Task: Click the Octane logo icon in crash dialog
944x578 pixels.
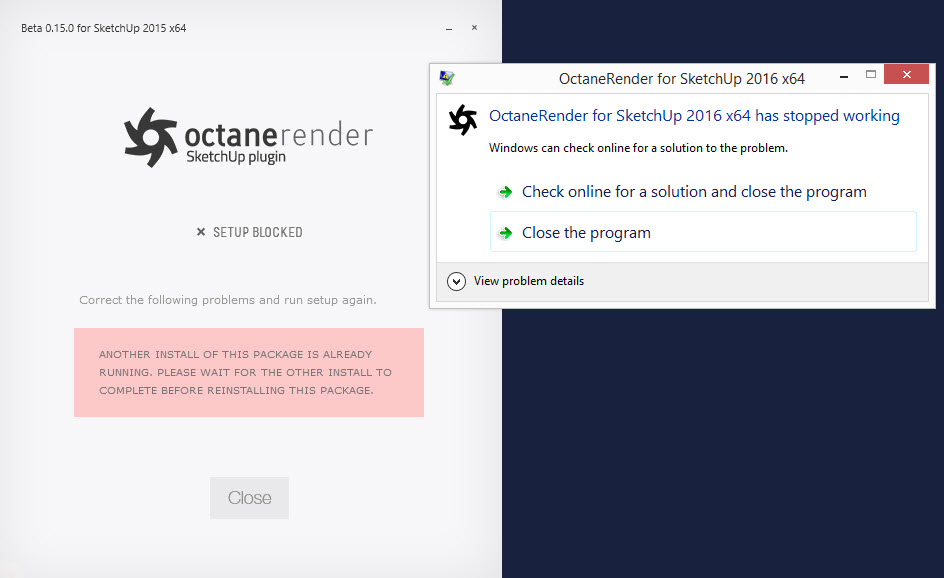Action: [463, 119]
